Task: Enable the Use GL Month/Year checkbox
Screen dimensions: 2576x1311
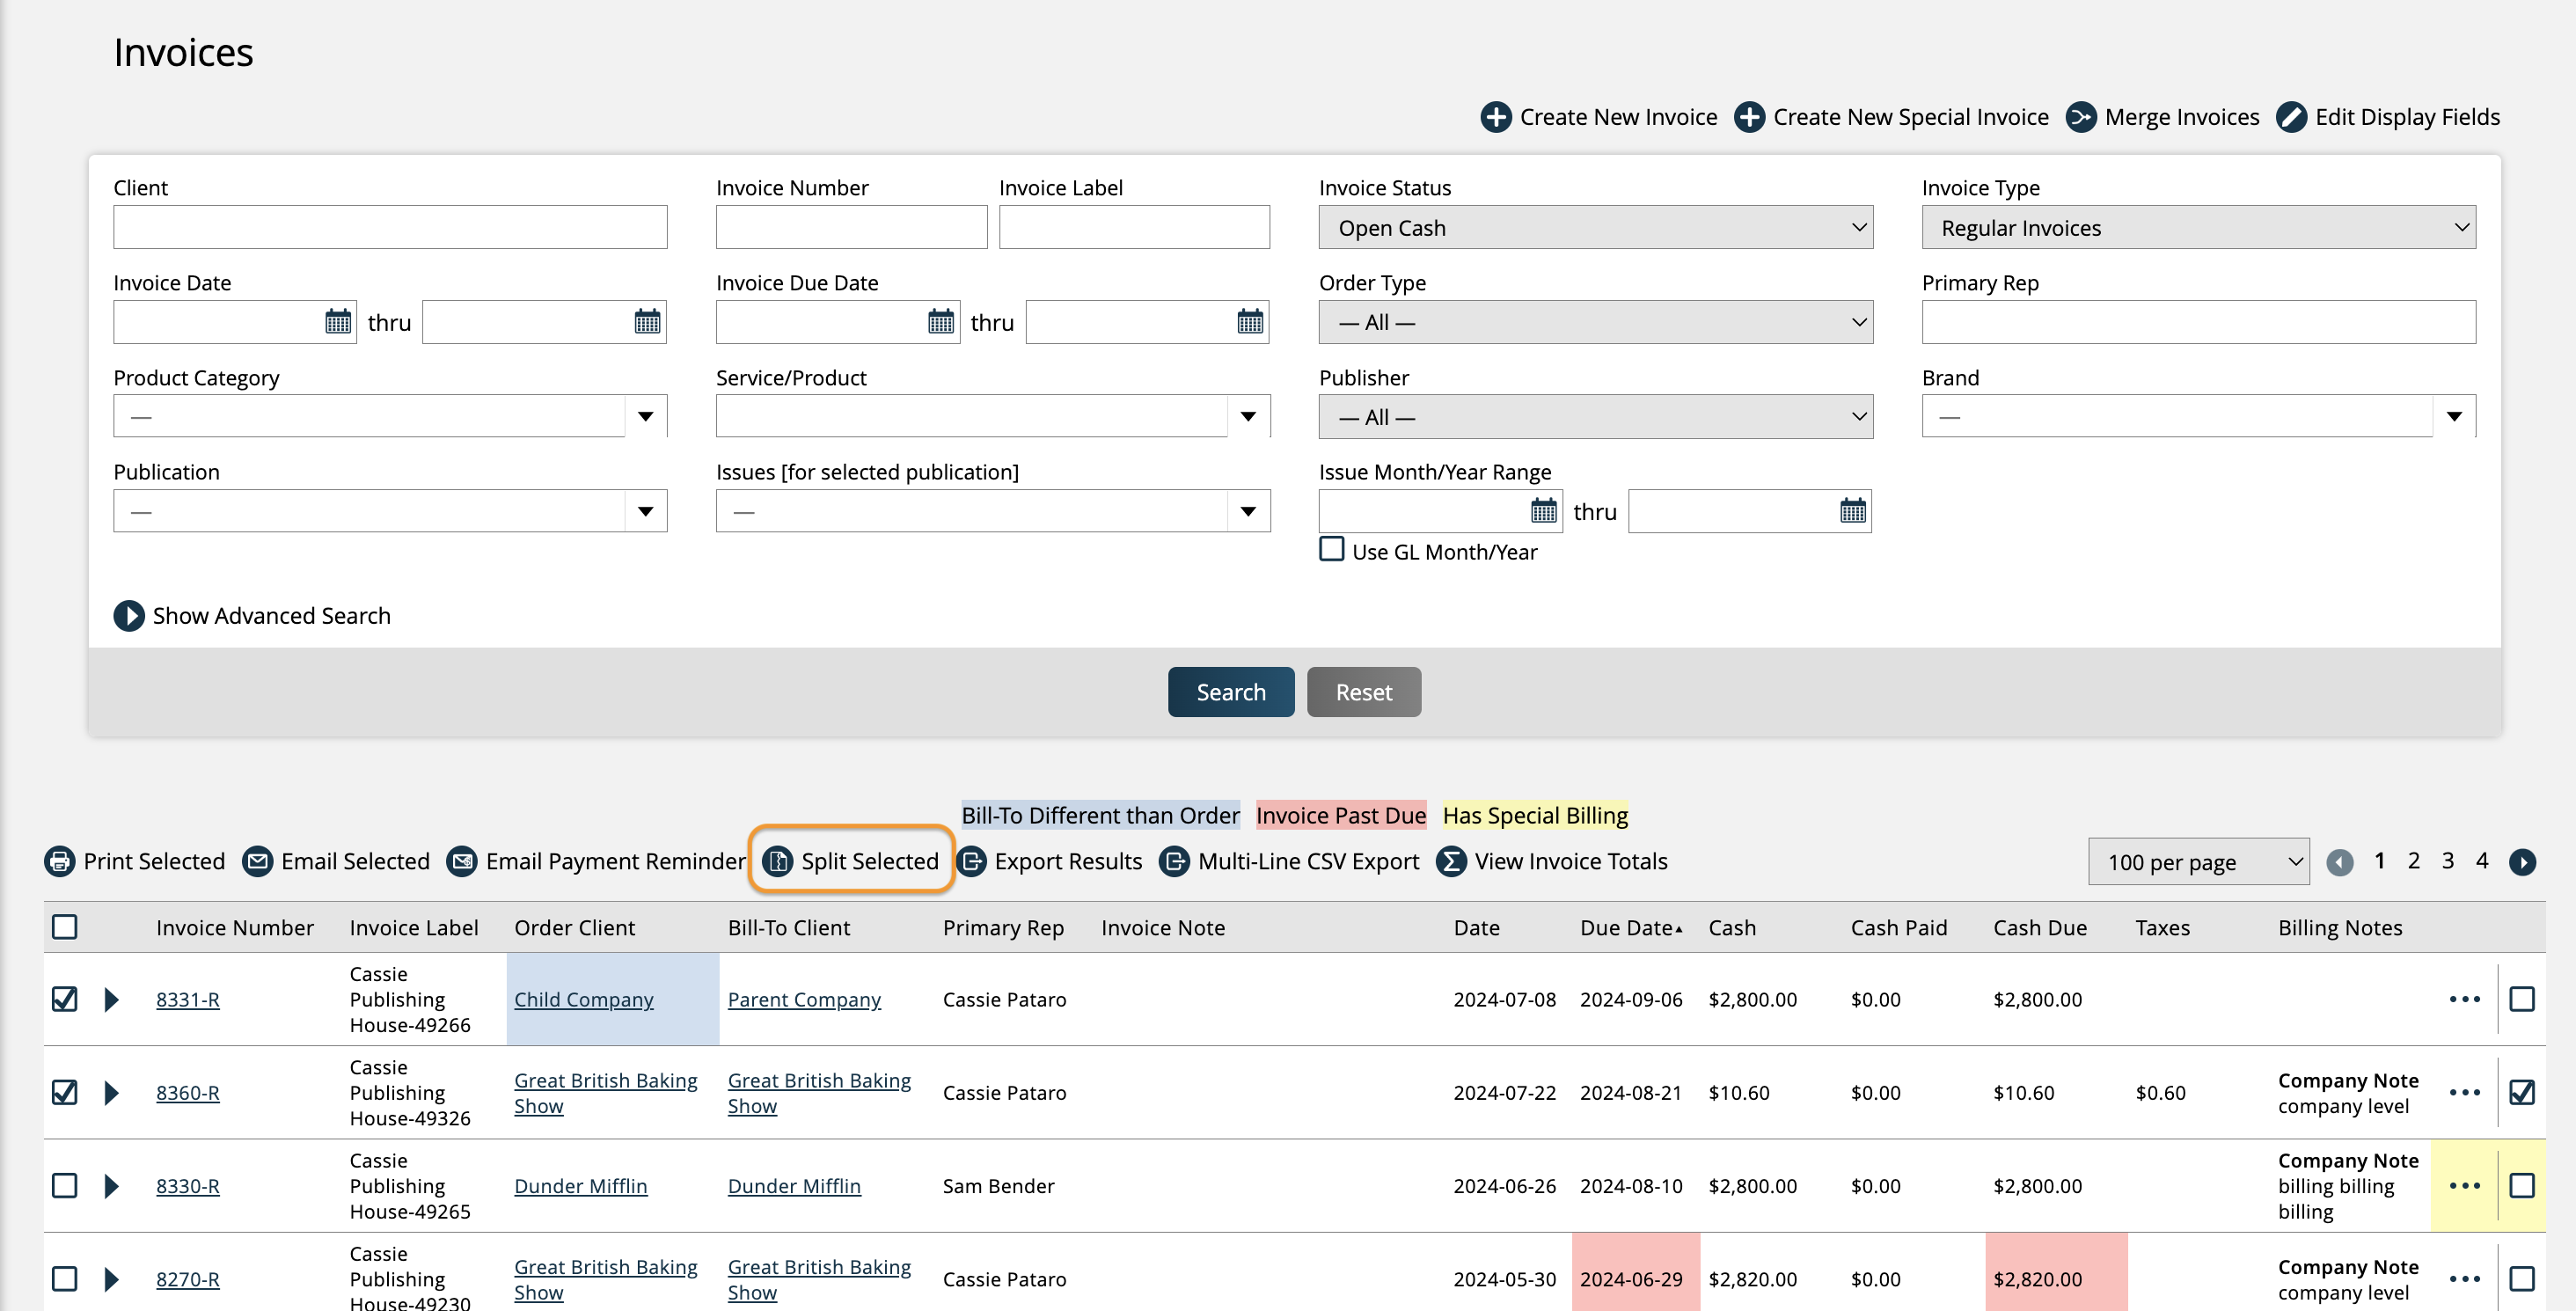Action: click(x=1331, y=549)
